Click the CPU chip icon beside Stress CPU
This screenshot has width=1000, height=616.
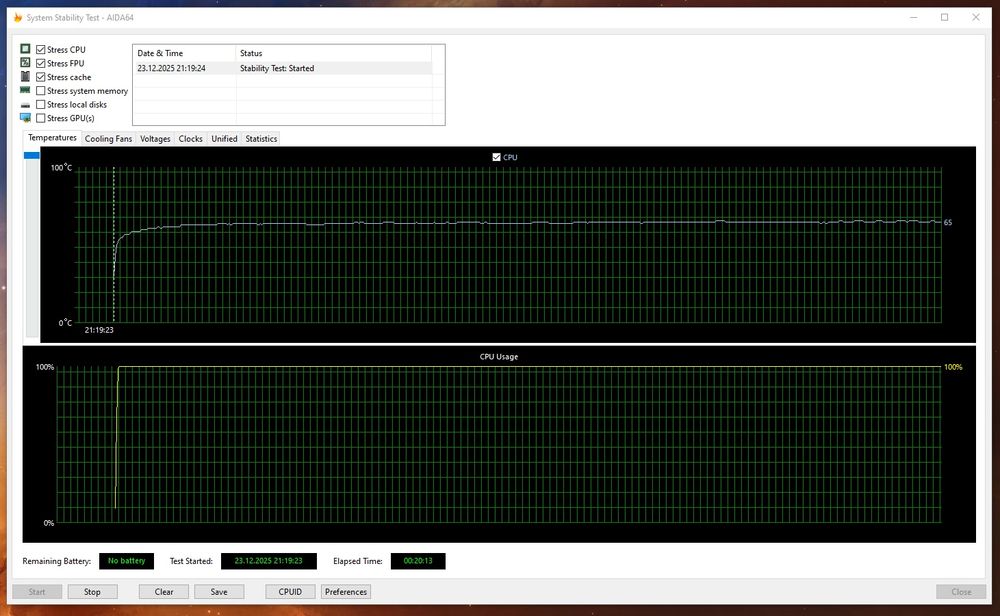tap(25, 49)
